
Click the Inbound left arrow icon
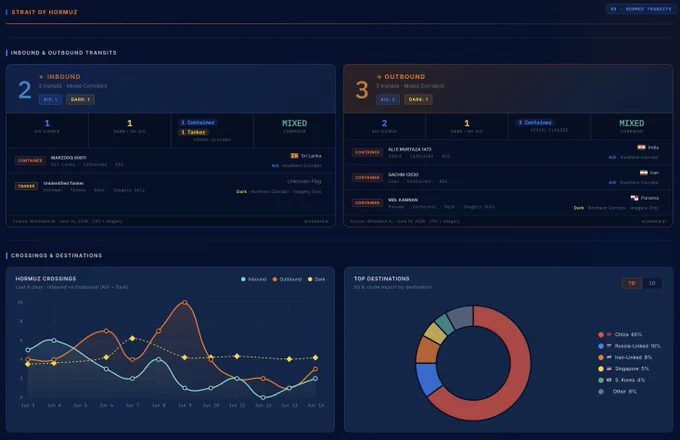[x=42, y=77]
